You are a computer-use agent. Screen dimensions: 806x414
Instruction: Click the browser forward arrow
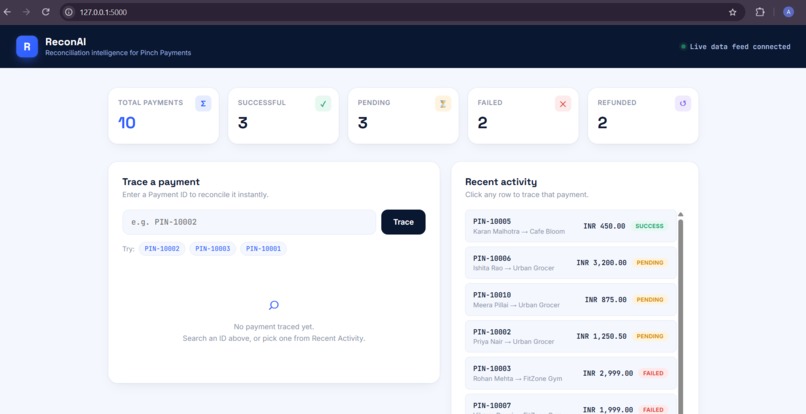[x=26, y=12]
